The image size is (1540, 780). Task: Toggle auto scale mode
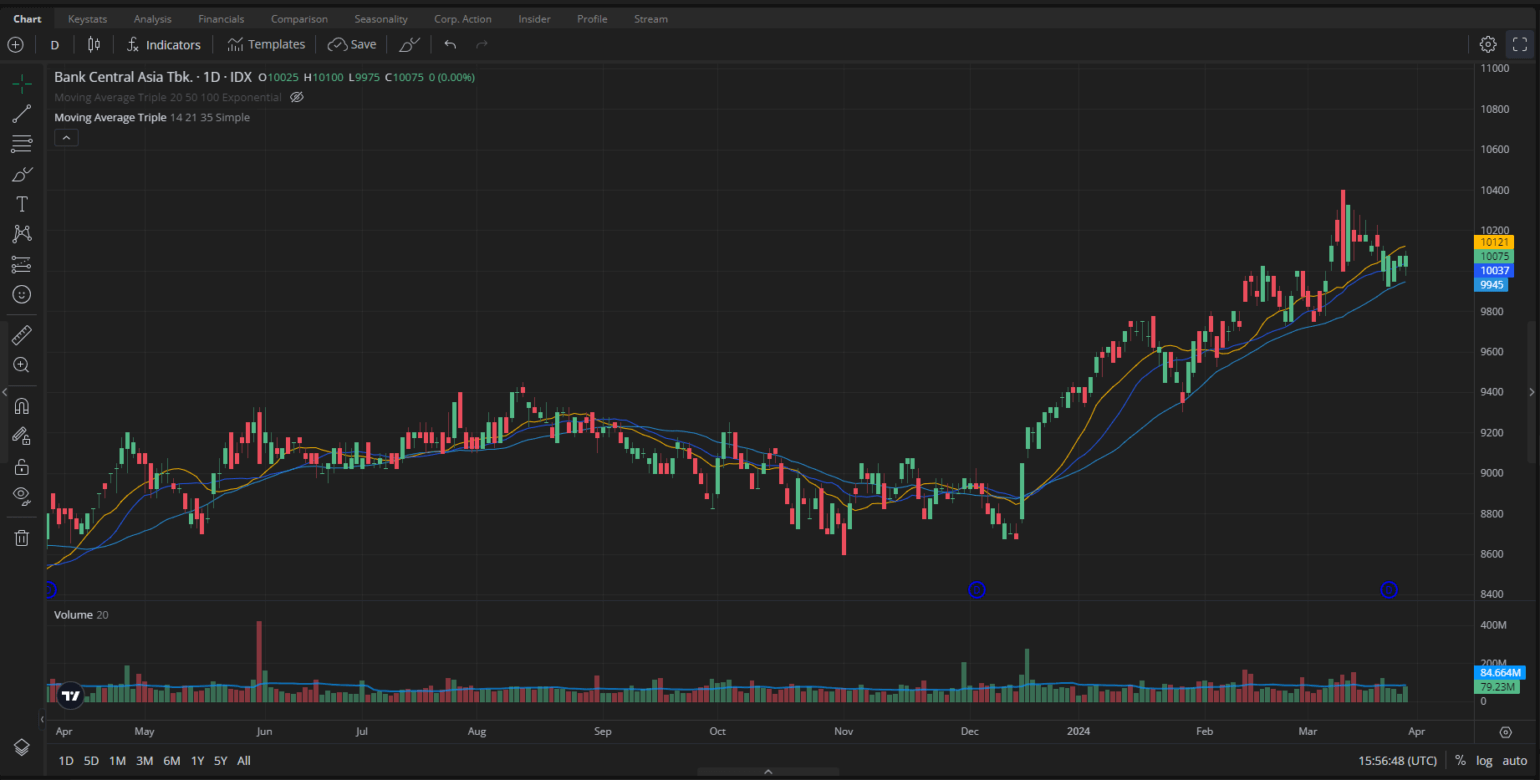click(x=1514, y=761)
